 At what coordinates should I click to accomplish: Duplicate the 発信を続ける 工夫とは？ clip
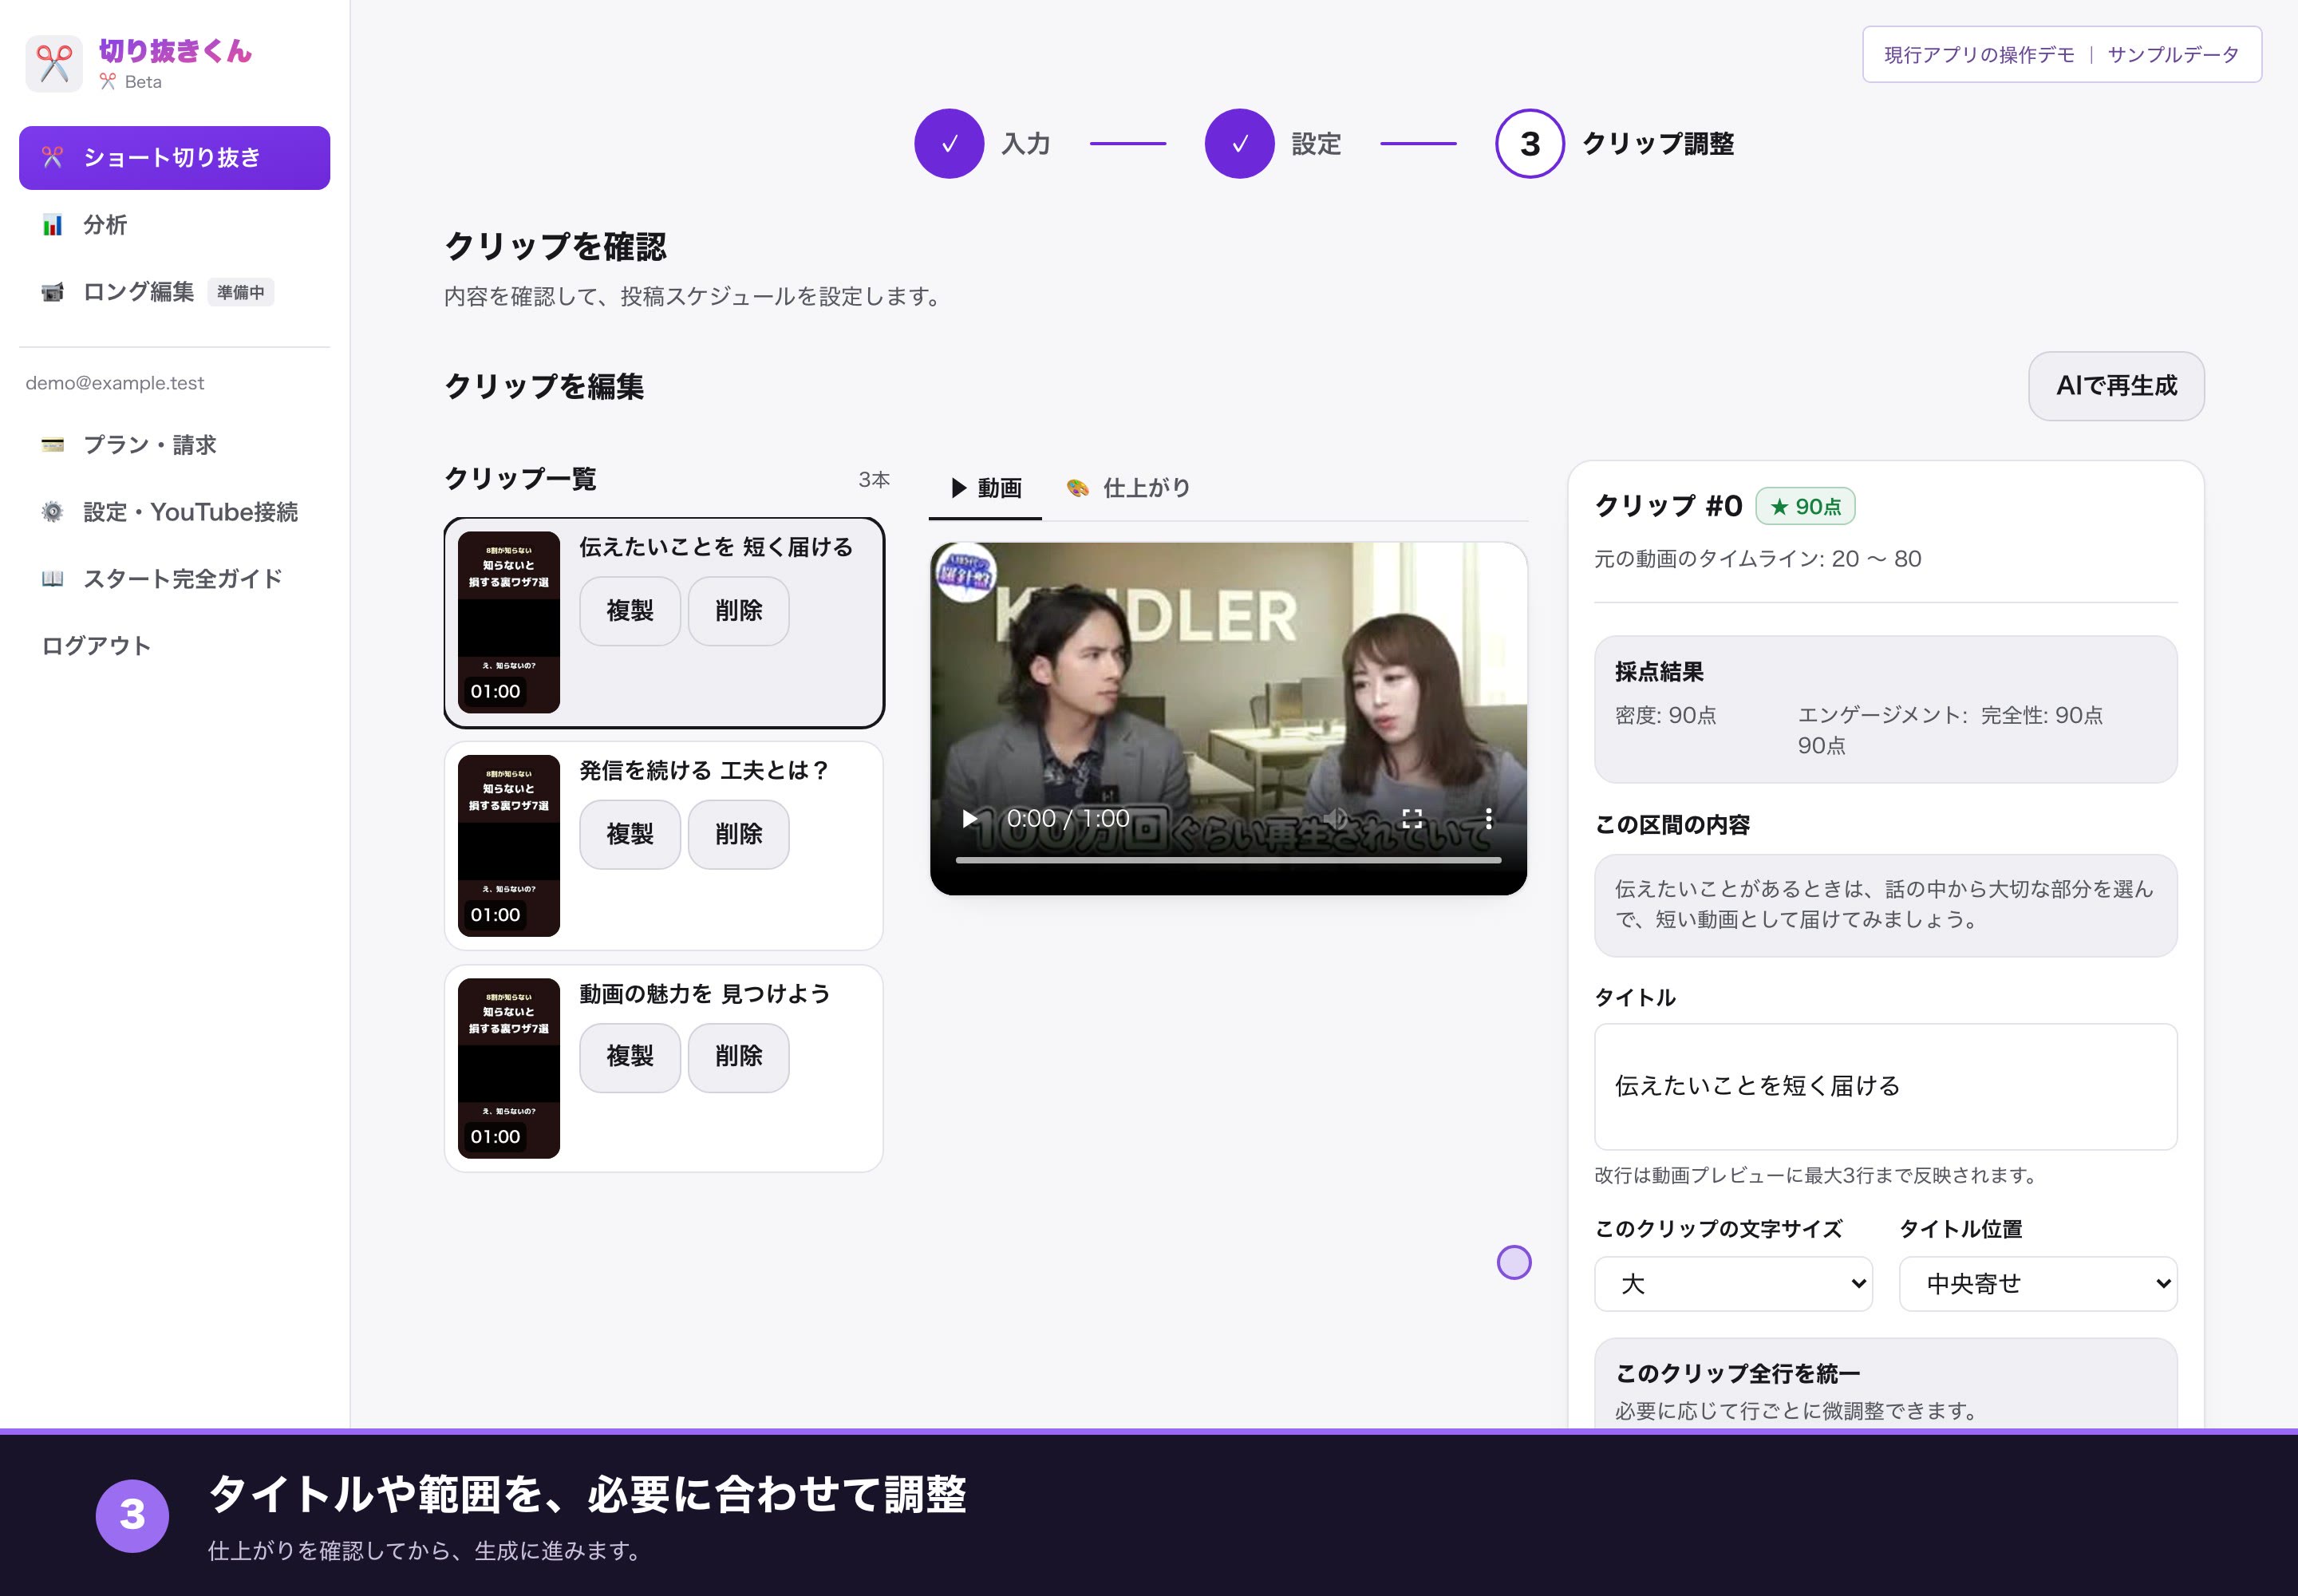coord(630,834)
